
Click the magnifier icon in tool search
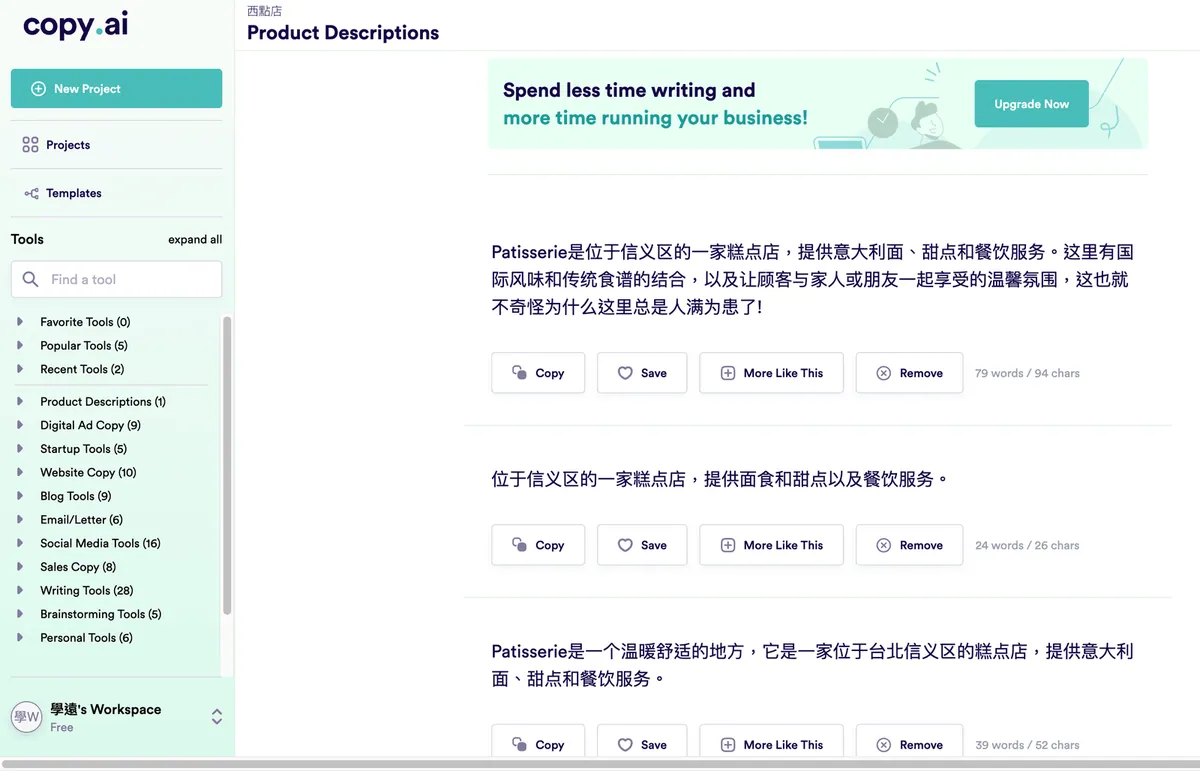coord(31,280)
